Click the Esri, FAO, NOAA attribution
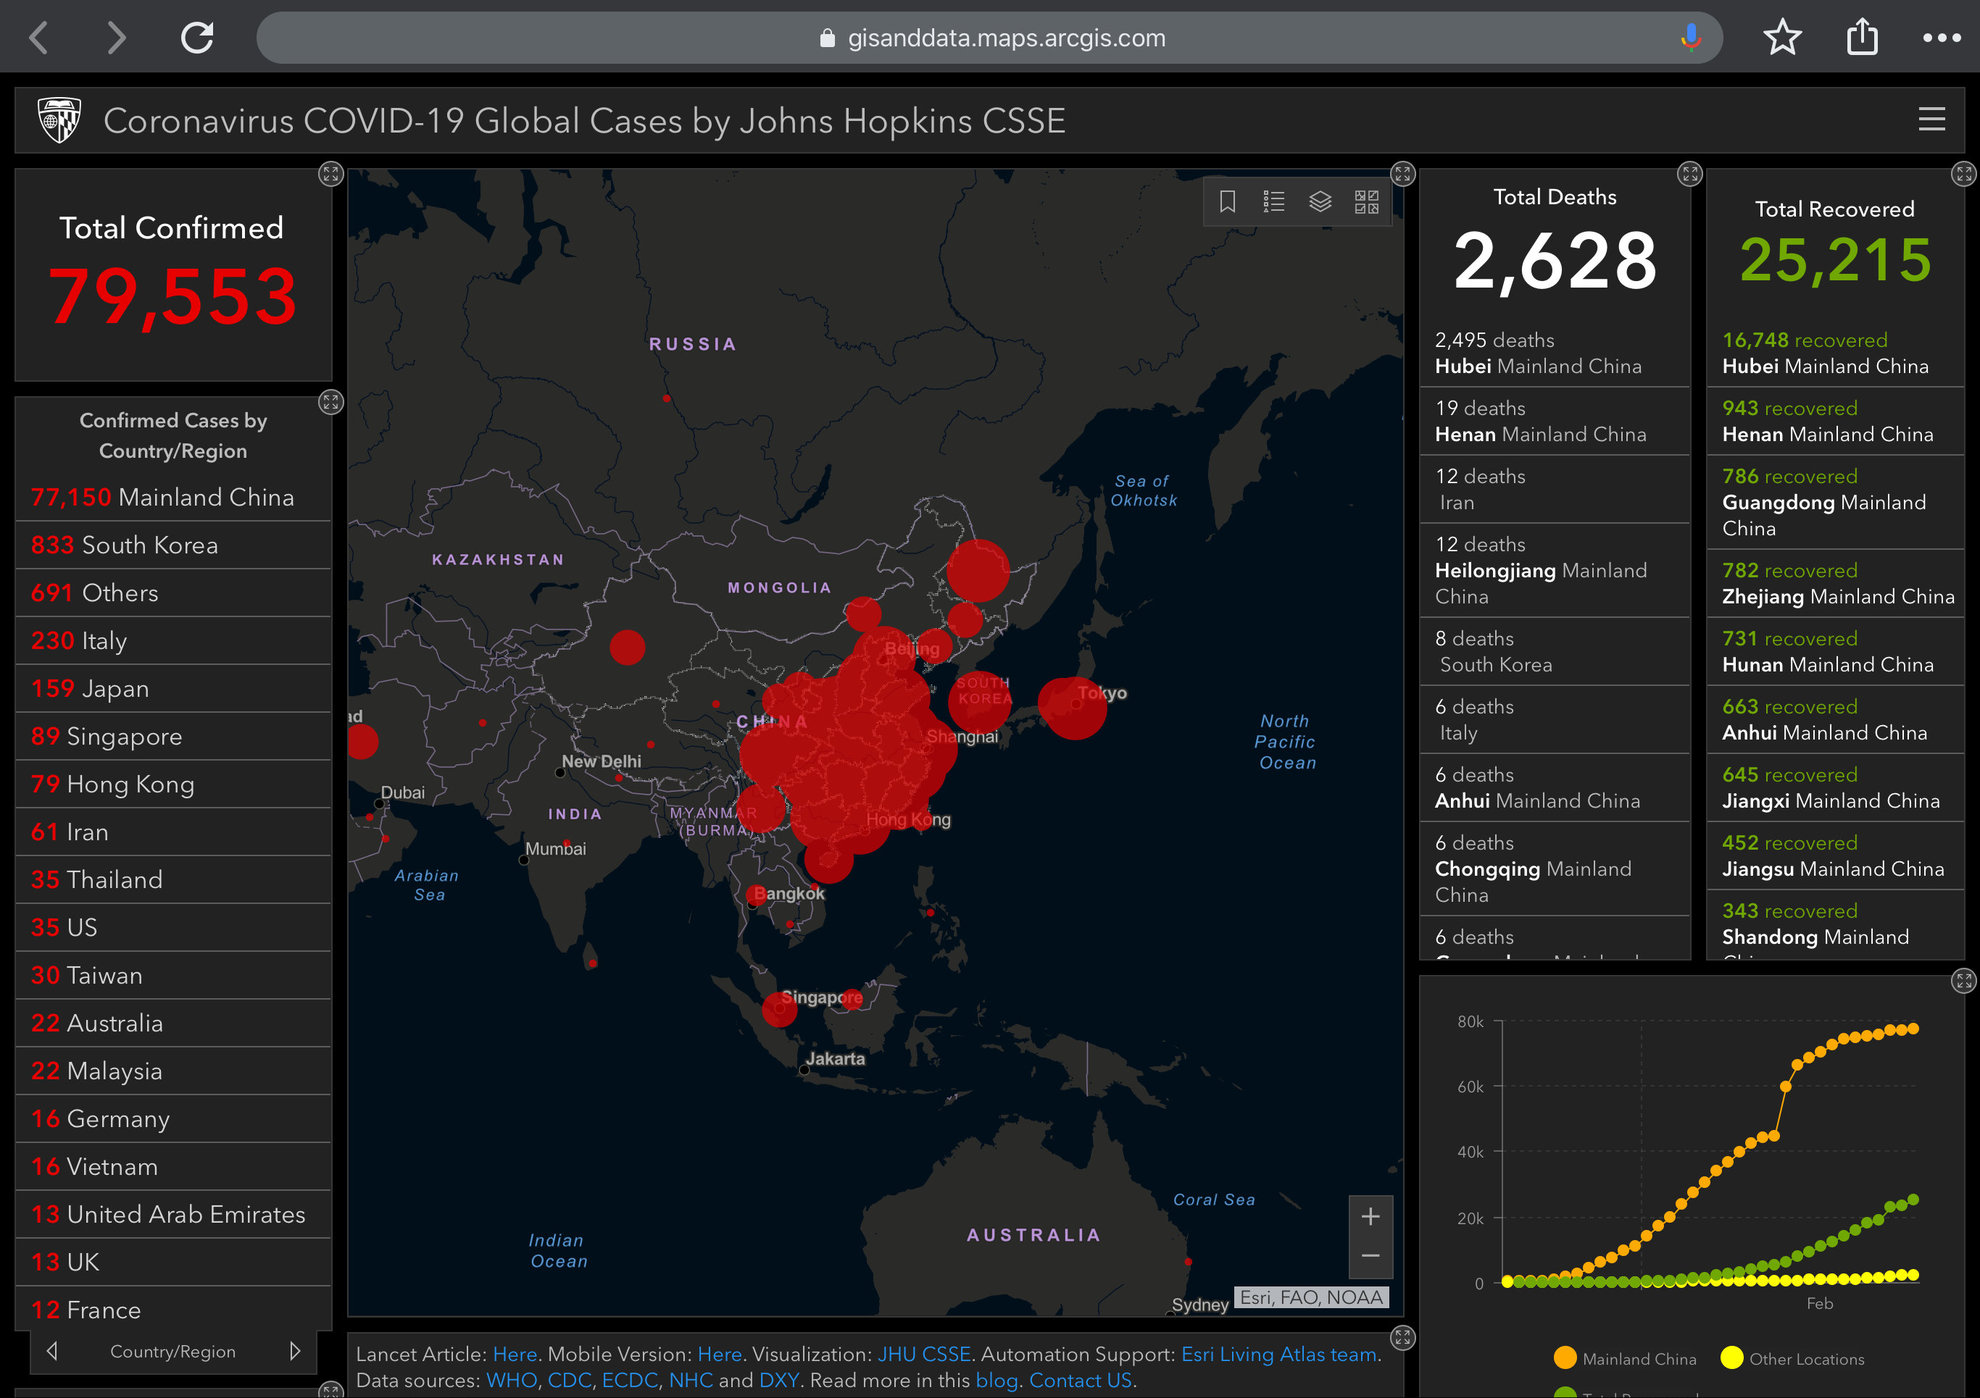The image size is (1980, 1398). click(1311, 1297)
